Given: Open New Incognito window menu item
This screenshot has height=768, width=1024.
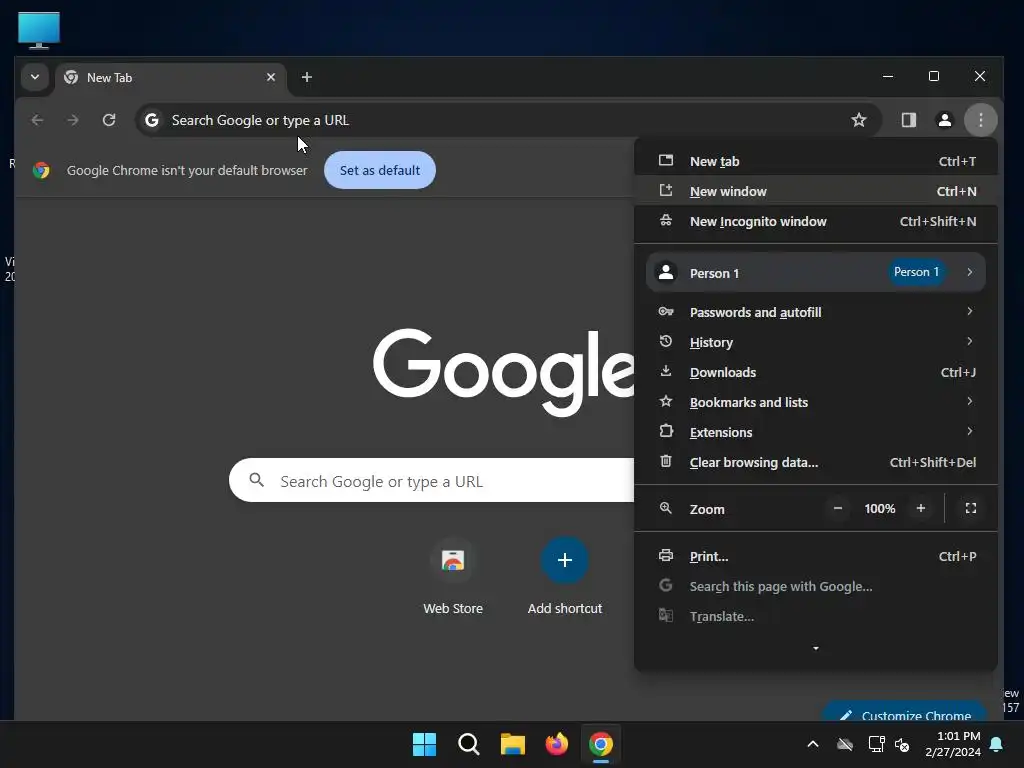Looking at the screenshot, I should pos(816,221).
